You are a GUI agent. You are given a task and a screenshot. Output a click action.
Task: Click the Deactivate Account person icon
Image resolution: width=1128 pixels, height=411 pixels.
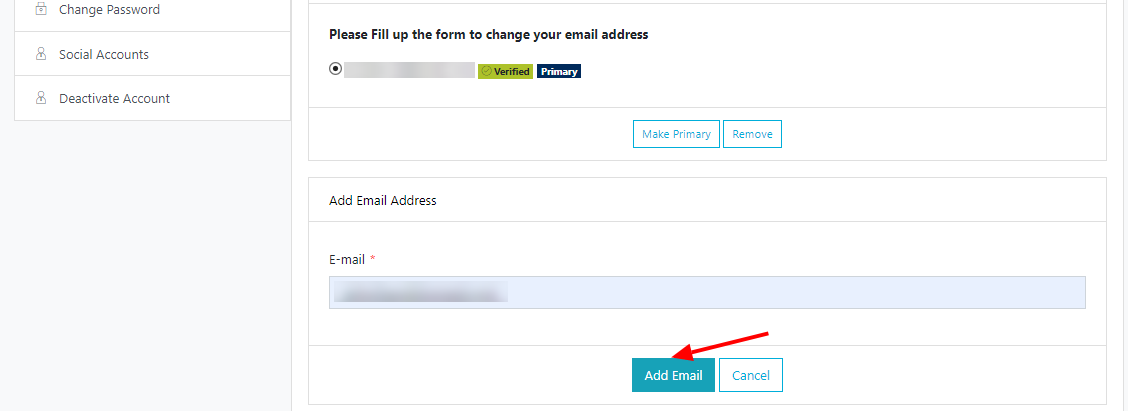pos(41,98)
